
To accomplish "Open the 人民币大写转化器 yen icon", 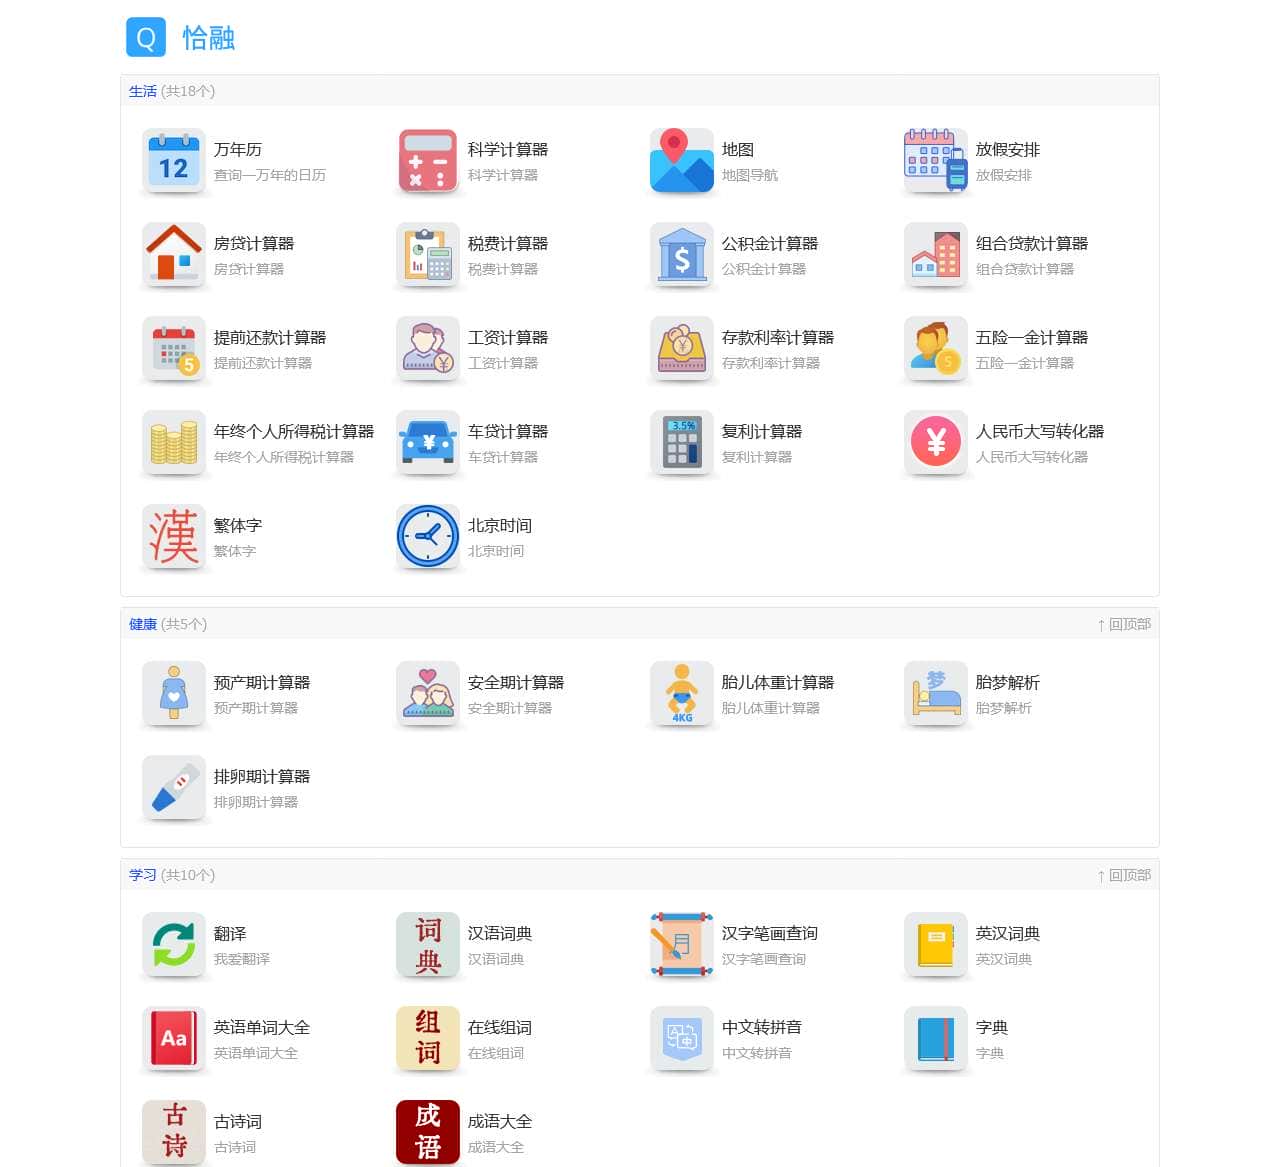I will coord(936,442).
